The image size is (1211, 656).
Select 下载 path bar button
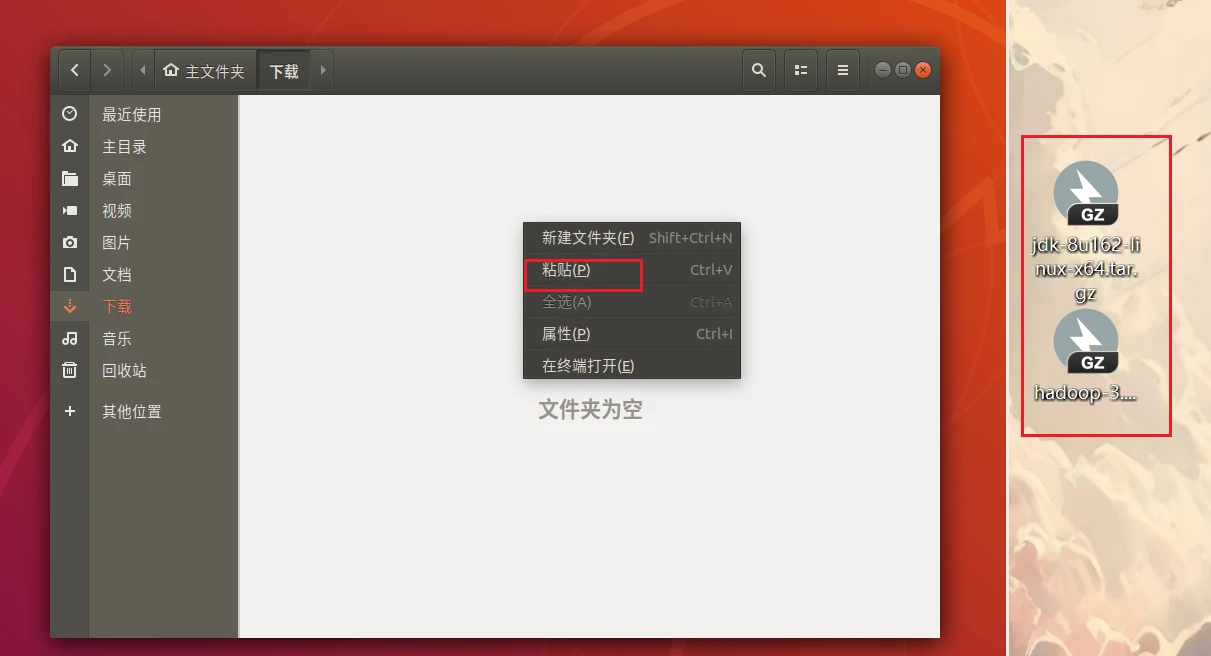[x=284, y=72]
